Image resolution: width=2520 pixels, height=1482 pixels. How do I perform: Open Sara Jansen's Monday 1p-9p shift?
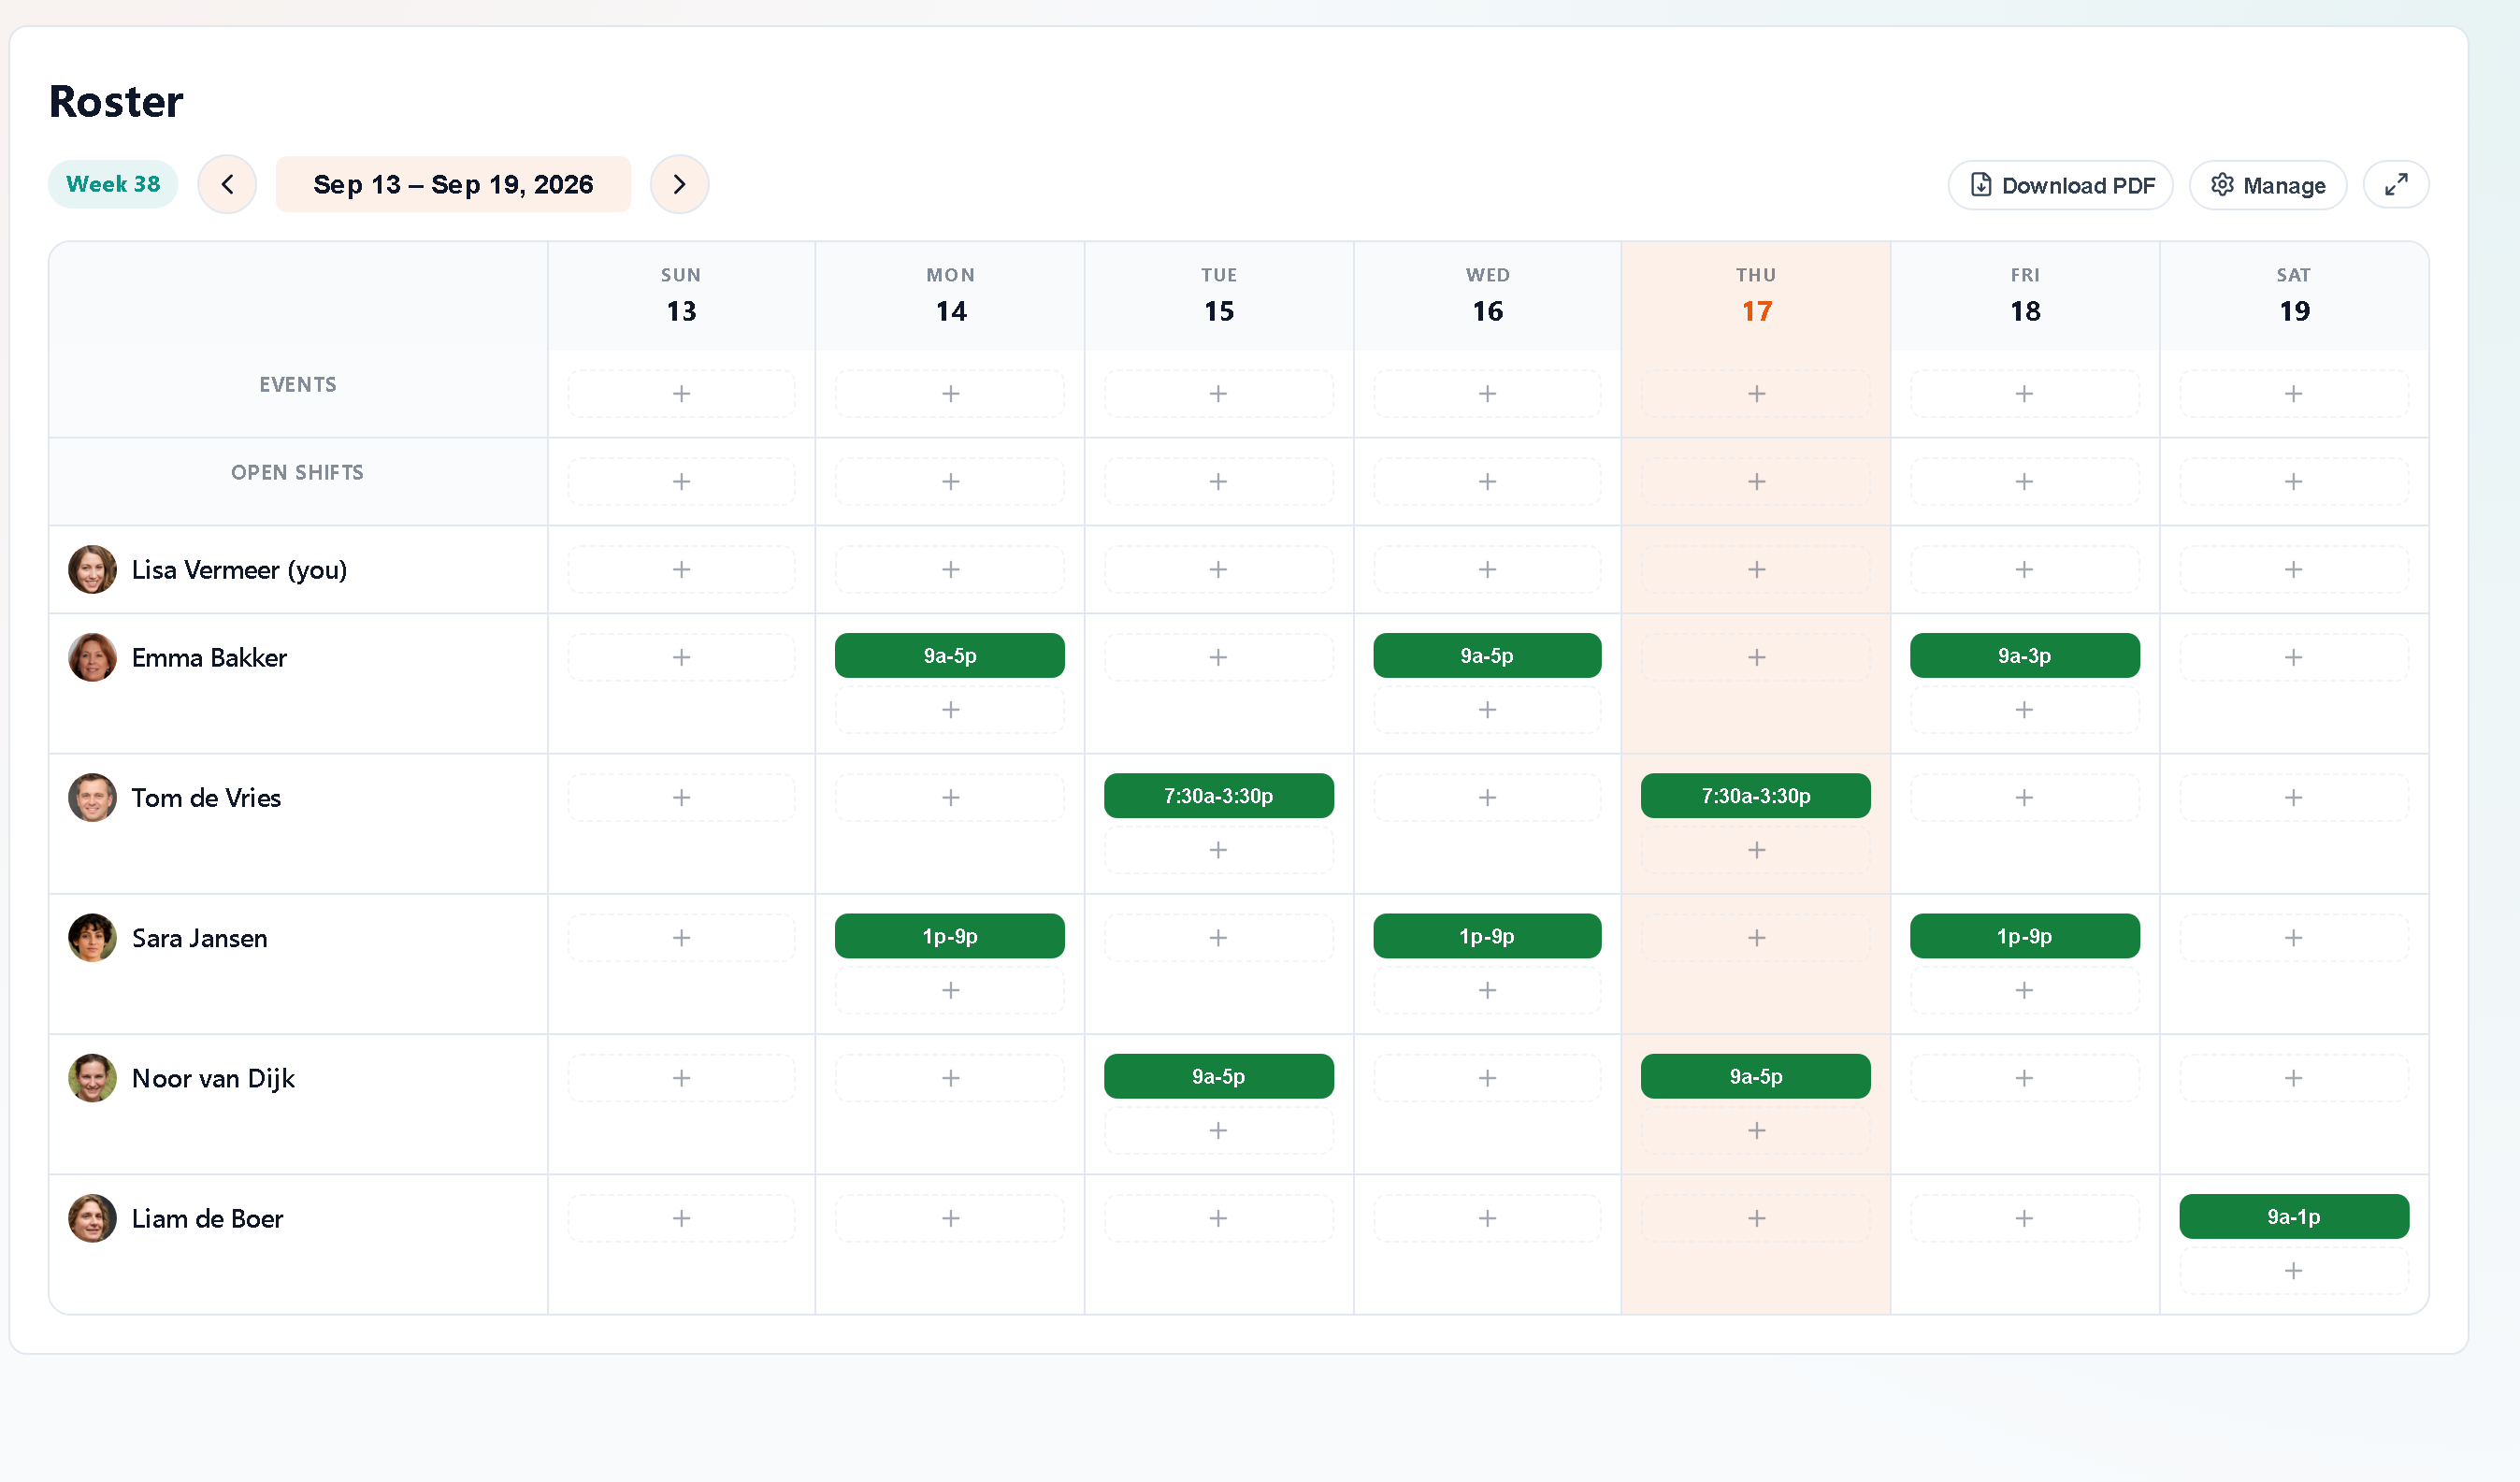pos(950,935)
